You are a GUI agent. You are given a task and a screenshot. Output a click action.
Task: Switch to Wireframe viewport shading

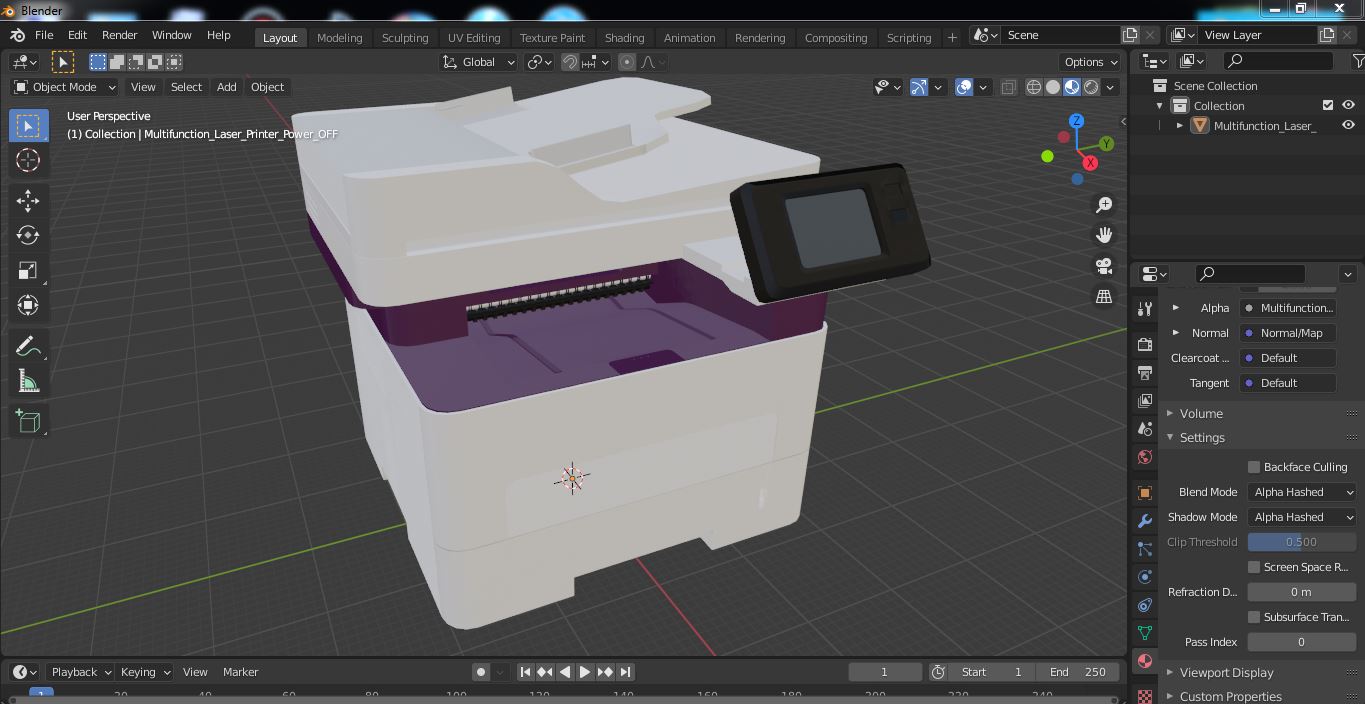click(1034, 87)
